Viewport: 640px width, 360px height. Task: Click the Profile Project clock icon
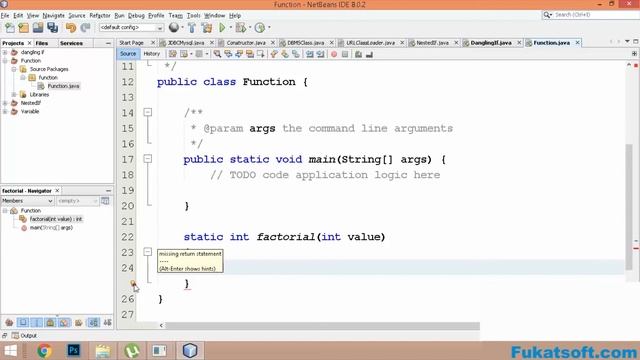pos(260,28)
